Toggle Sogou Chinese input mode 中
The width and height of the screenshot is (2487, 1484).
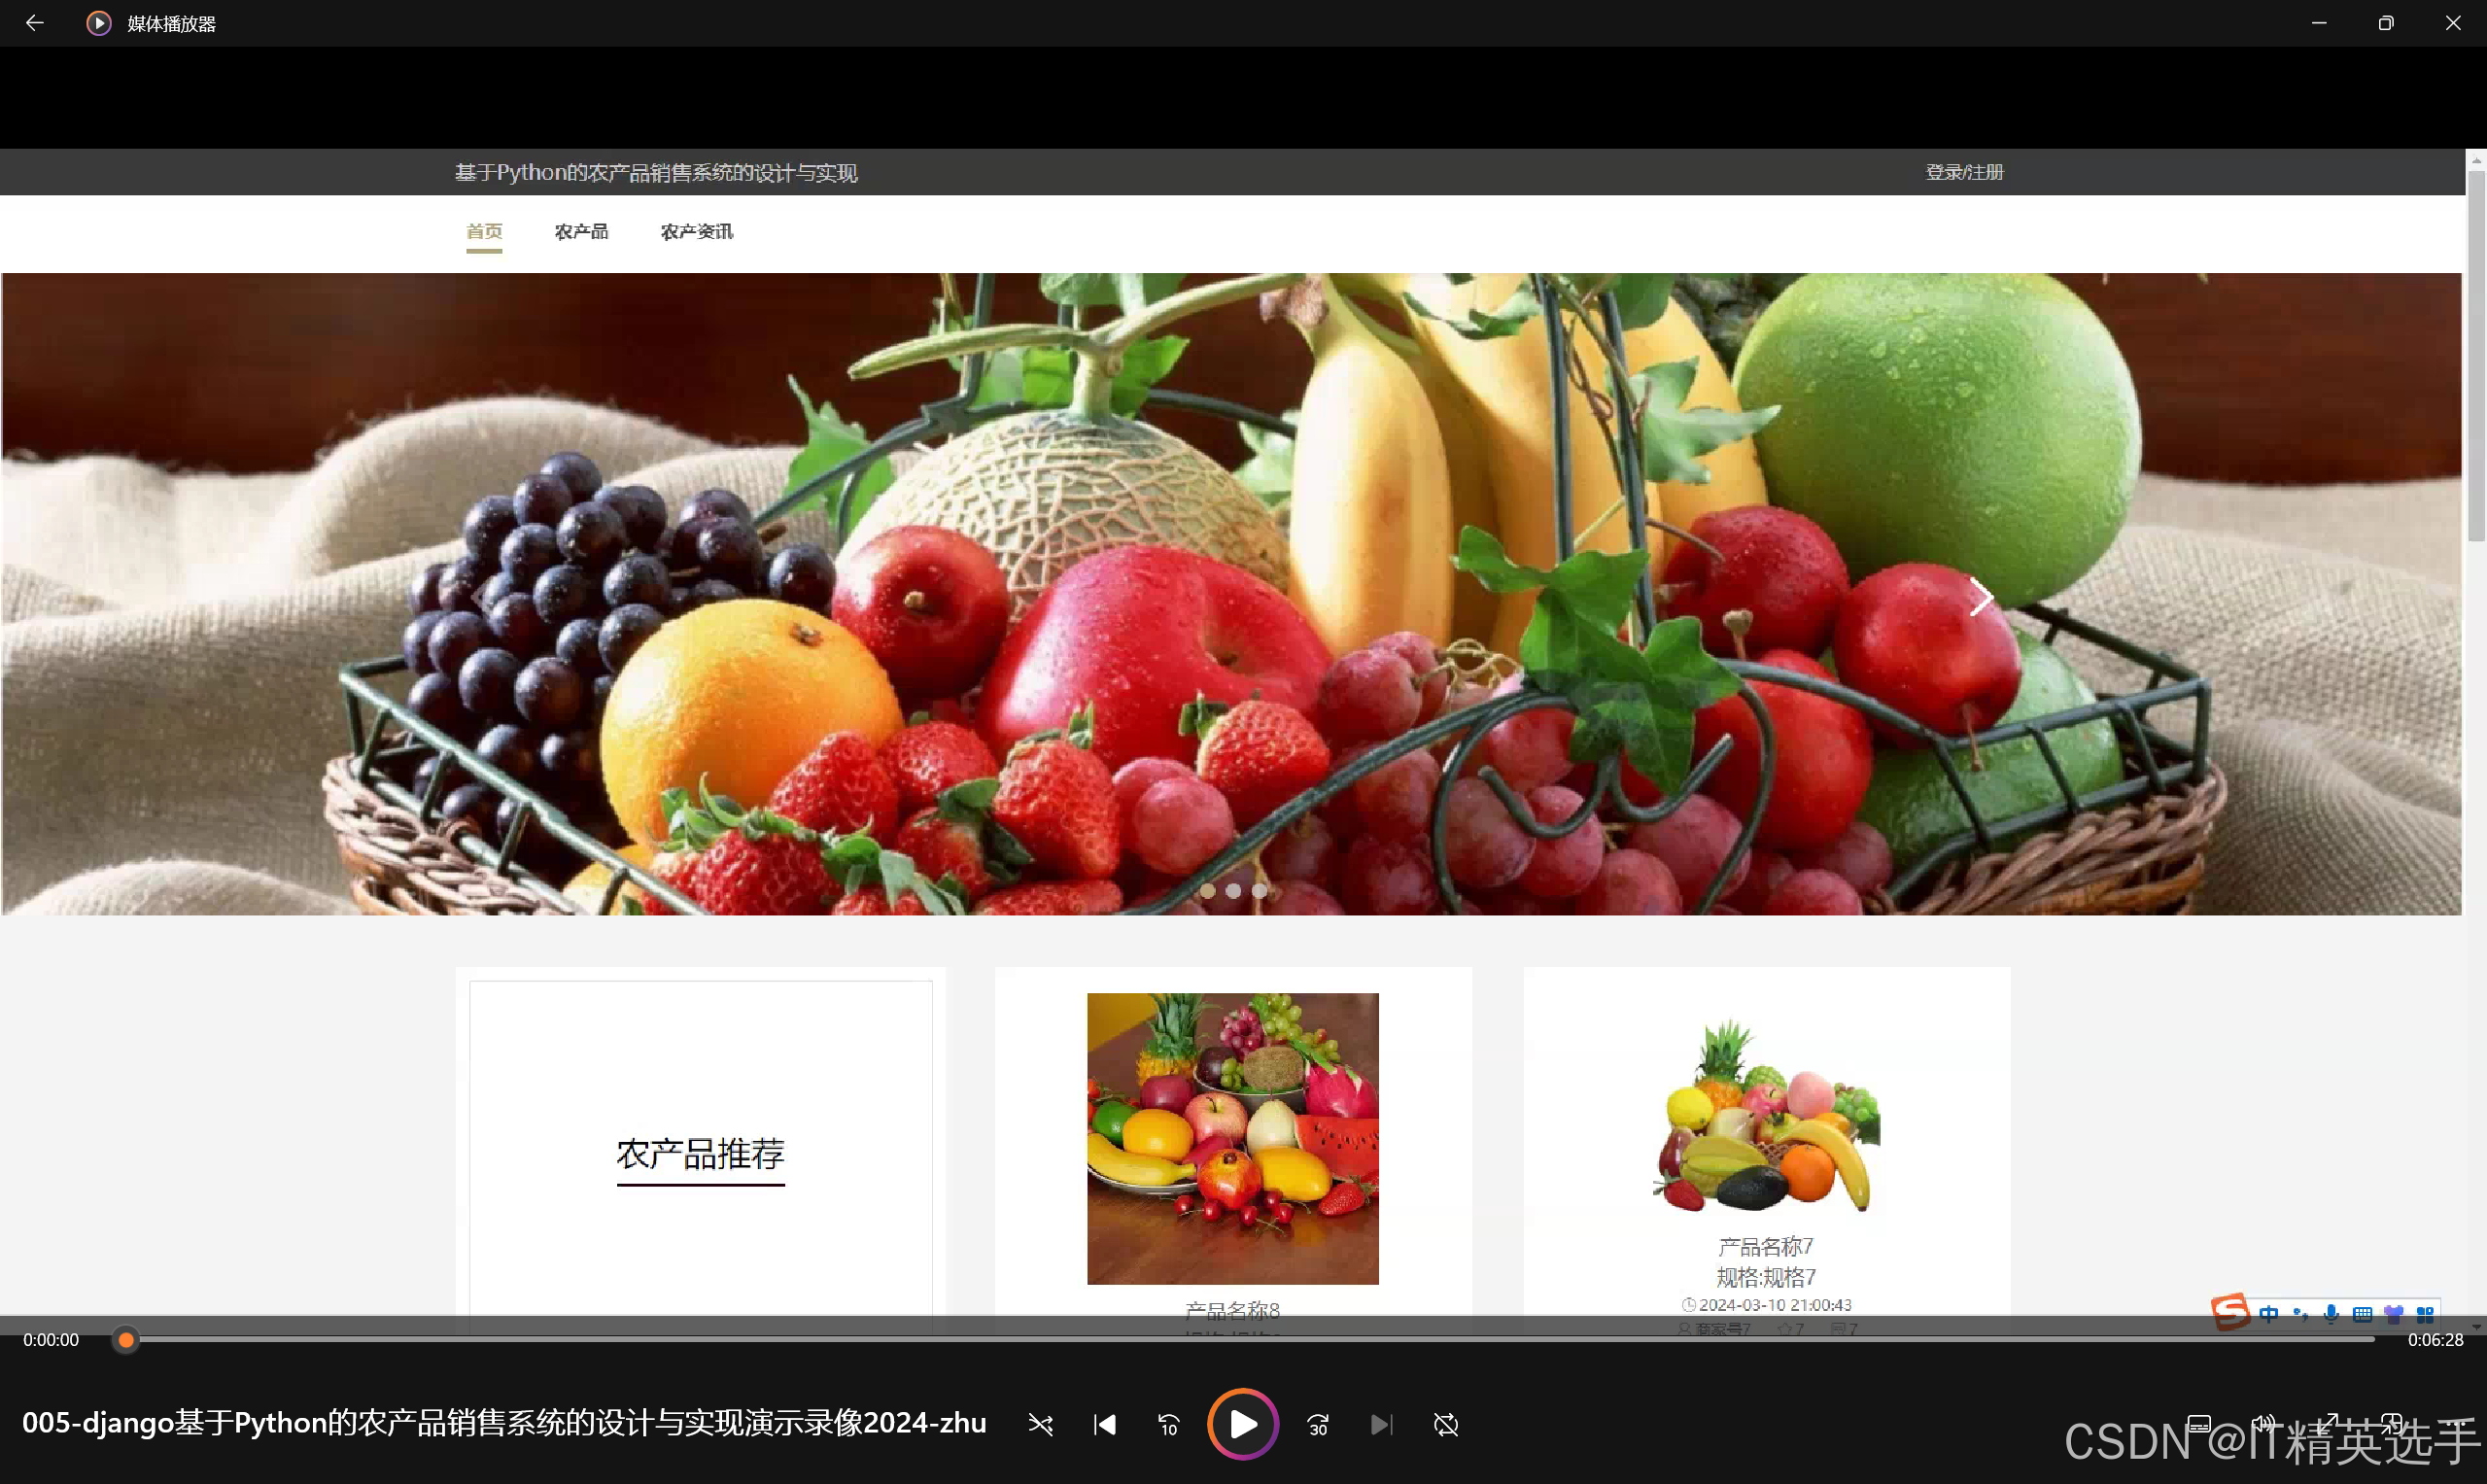pos(2269,1314)
